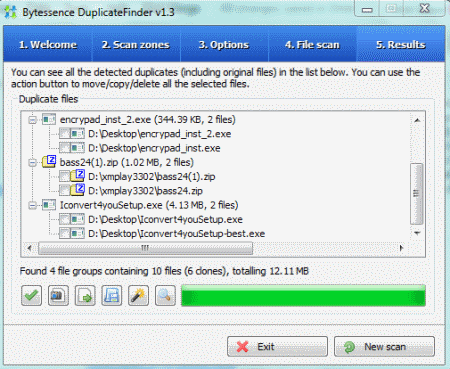Screen dimensions: 450x369
Task: Select checkbox for Iconvert4youSetup-best.exe
Action: pyautogui.click(x=64, y=234)
